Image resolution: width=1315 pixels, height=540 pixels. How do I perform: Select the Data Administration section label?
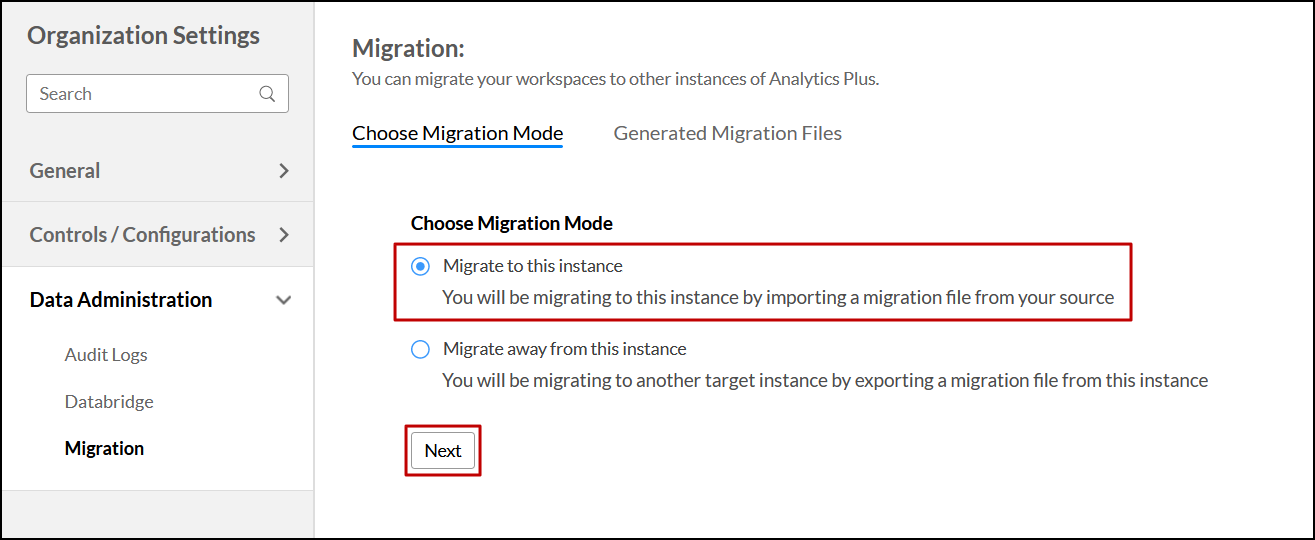tap(121, 300)
